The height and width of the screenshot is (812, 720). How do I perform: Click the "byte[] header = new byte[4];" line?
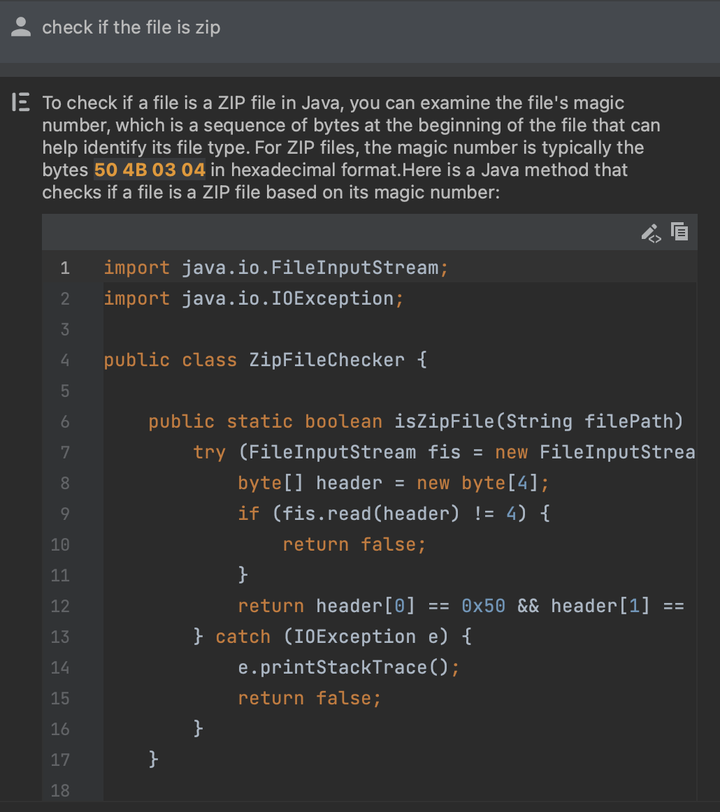tap(393, 483)
